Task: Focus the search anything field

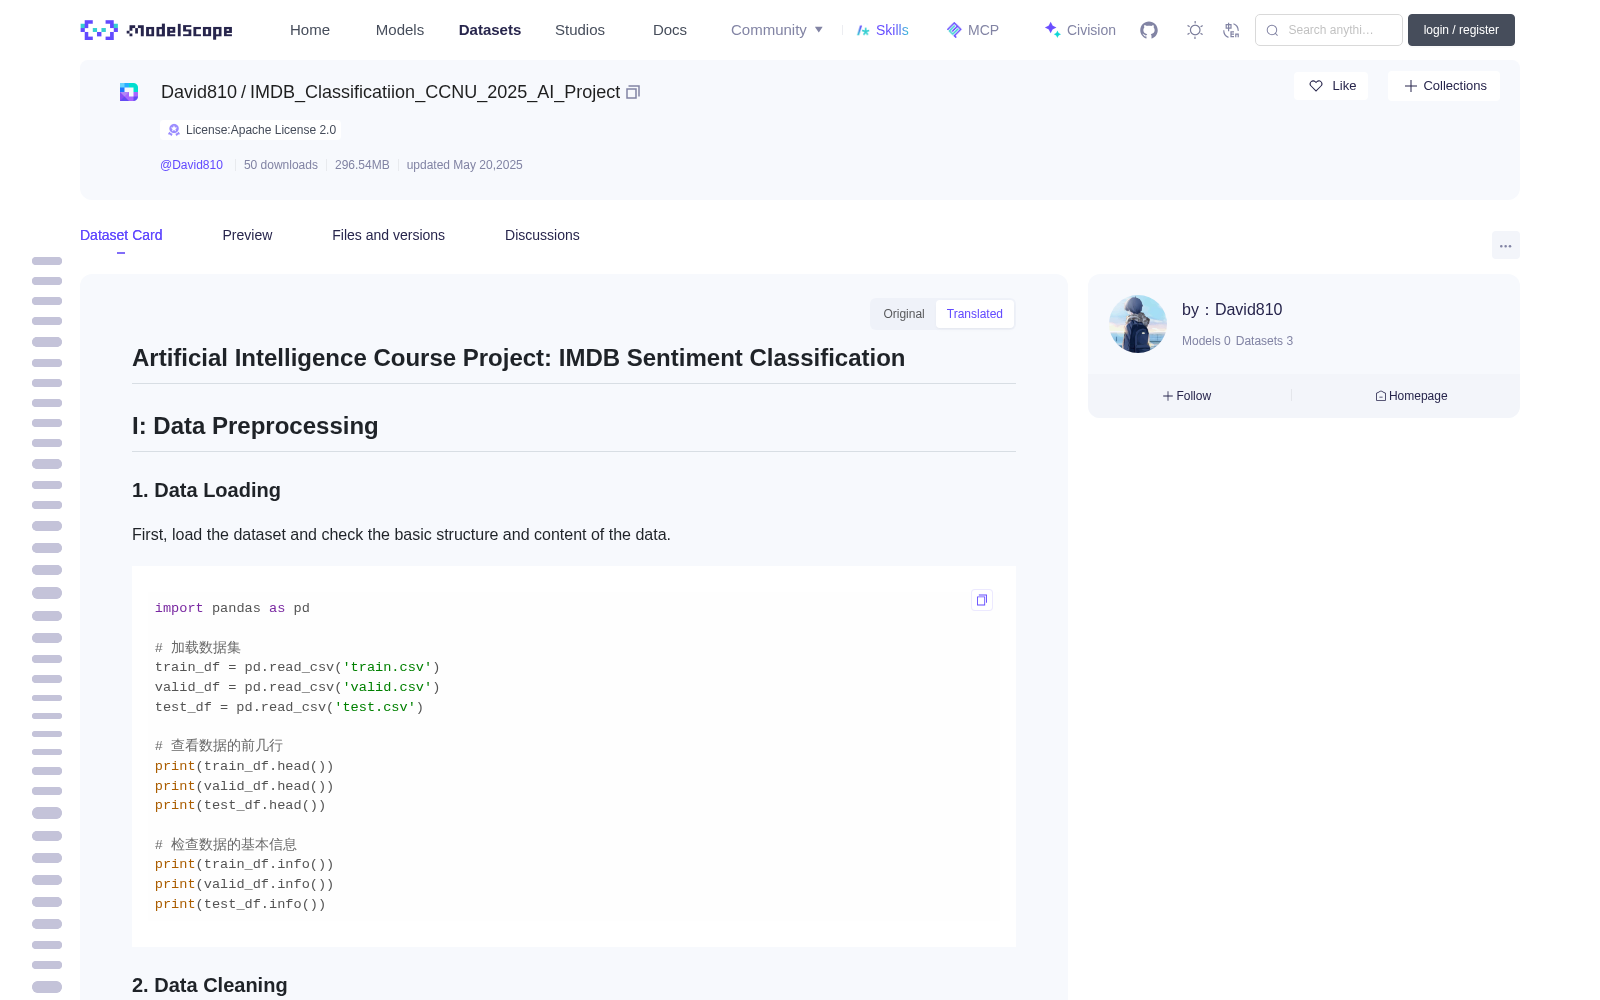Action: tap(1329, 30)
